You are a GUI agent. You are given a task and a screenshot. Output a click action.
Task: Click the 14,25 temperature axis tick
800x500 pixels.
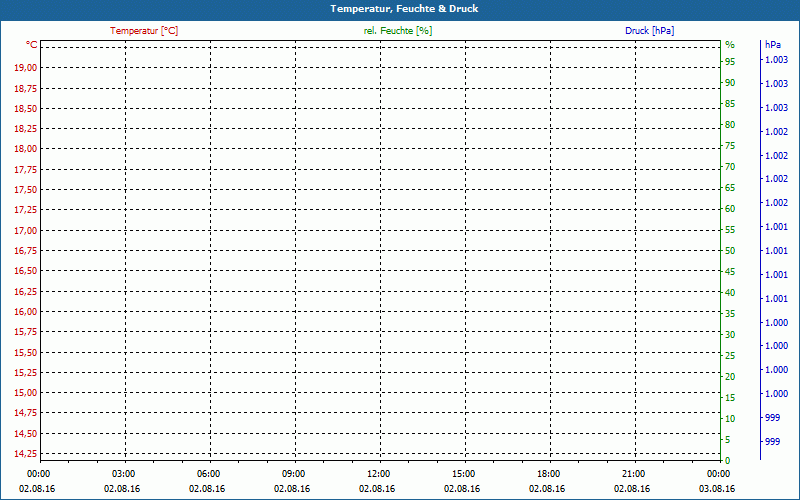tap(26, 454)
